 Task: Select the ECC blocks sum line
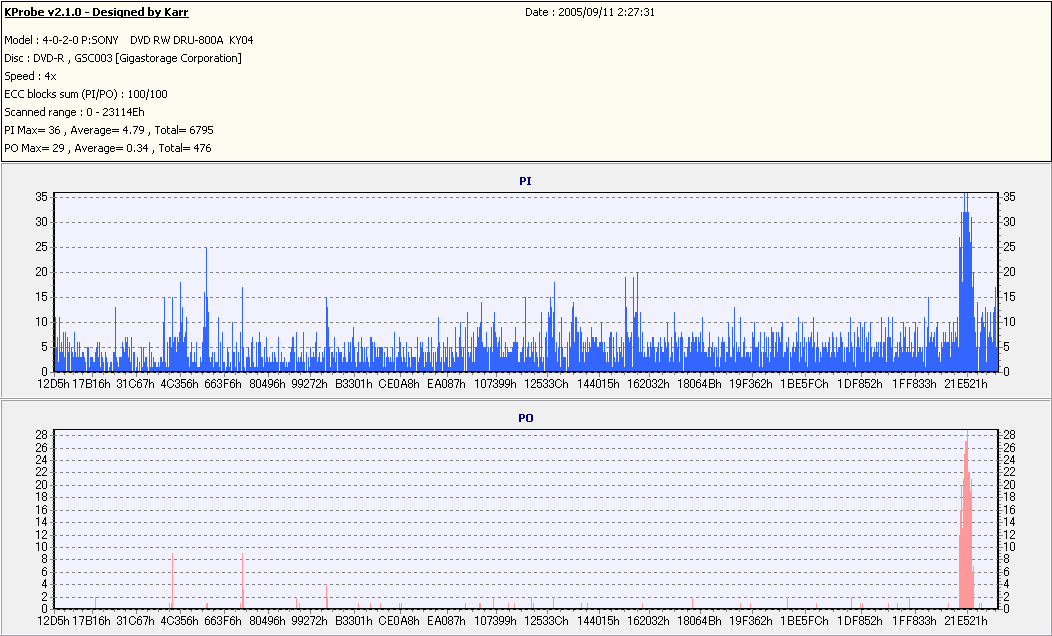tap(86, 94)
